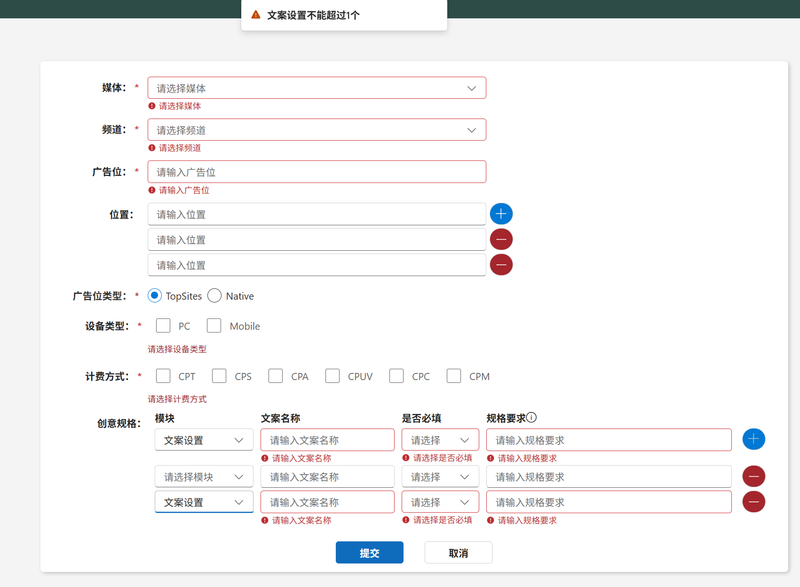Click the blue add position plus icon

[x=501, y=214]
